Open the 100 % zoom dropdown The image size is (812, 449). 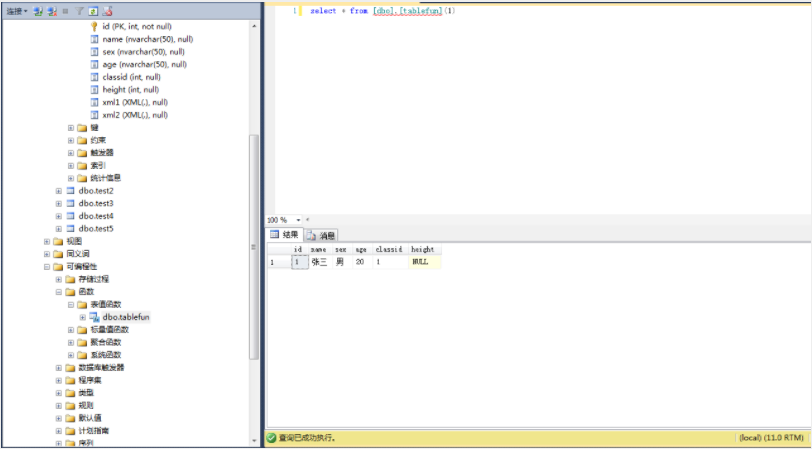(298, 220)
